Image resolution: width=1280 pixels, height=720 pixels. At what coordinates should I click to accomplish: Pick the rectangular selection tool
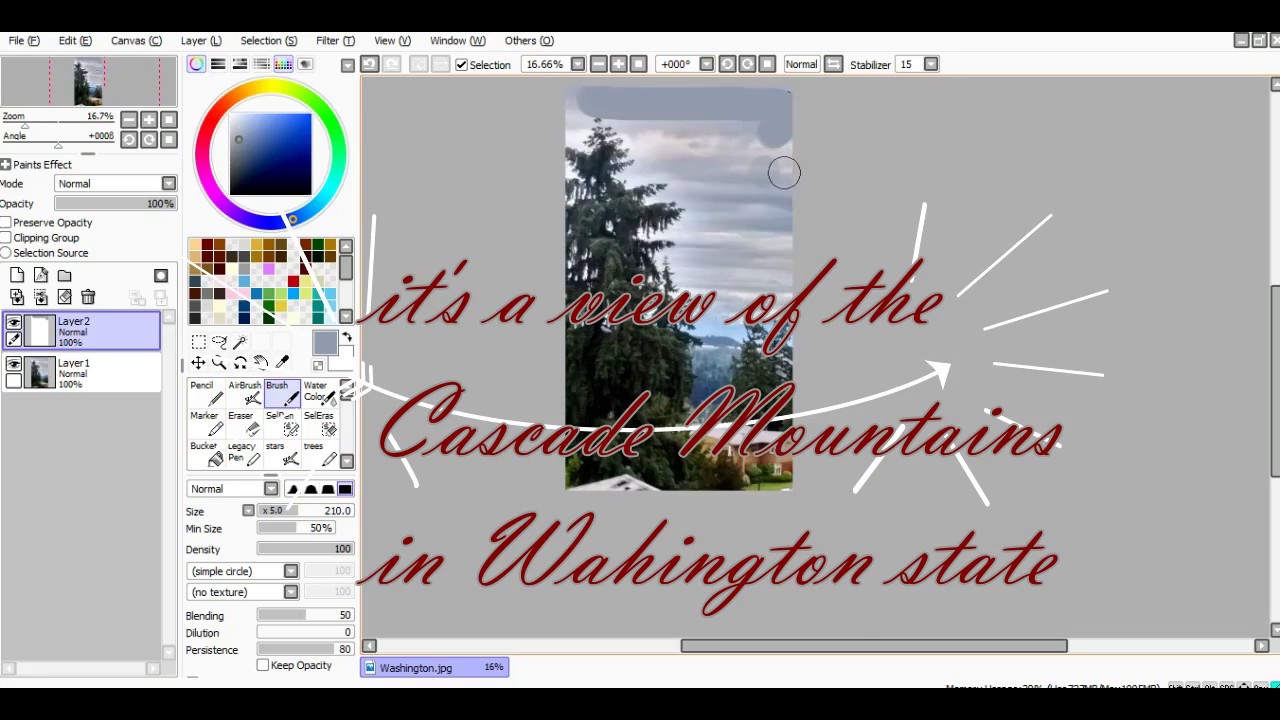tap(198, 342)
